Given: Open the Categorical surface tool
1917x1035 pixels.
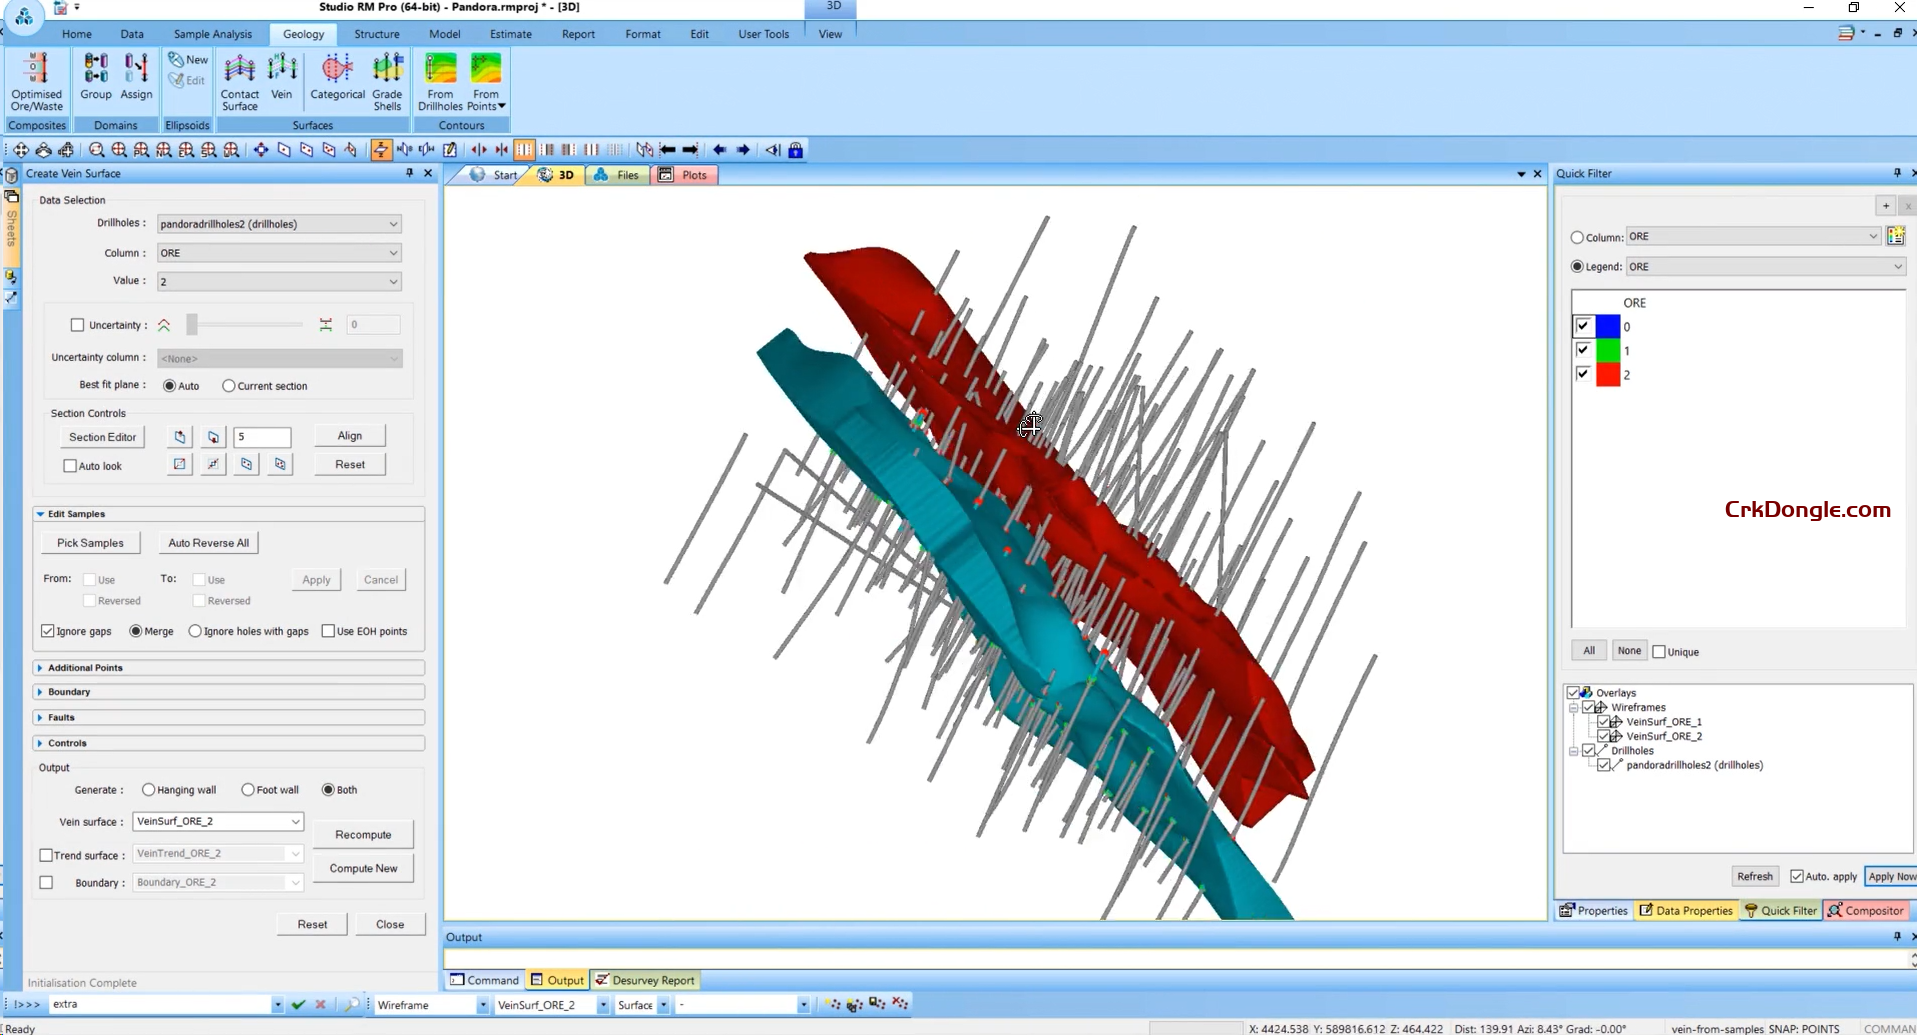Looking at the screenshot, I should pos(337,77).
